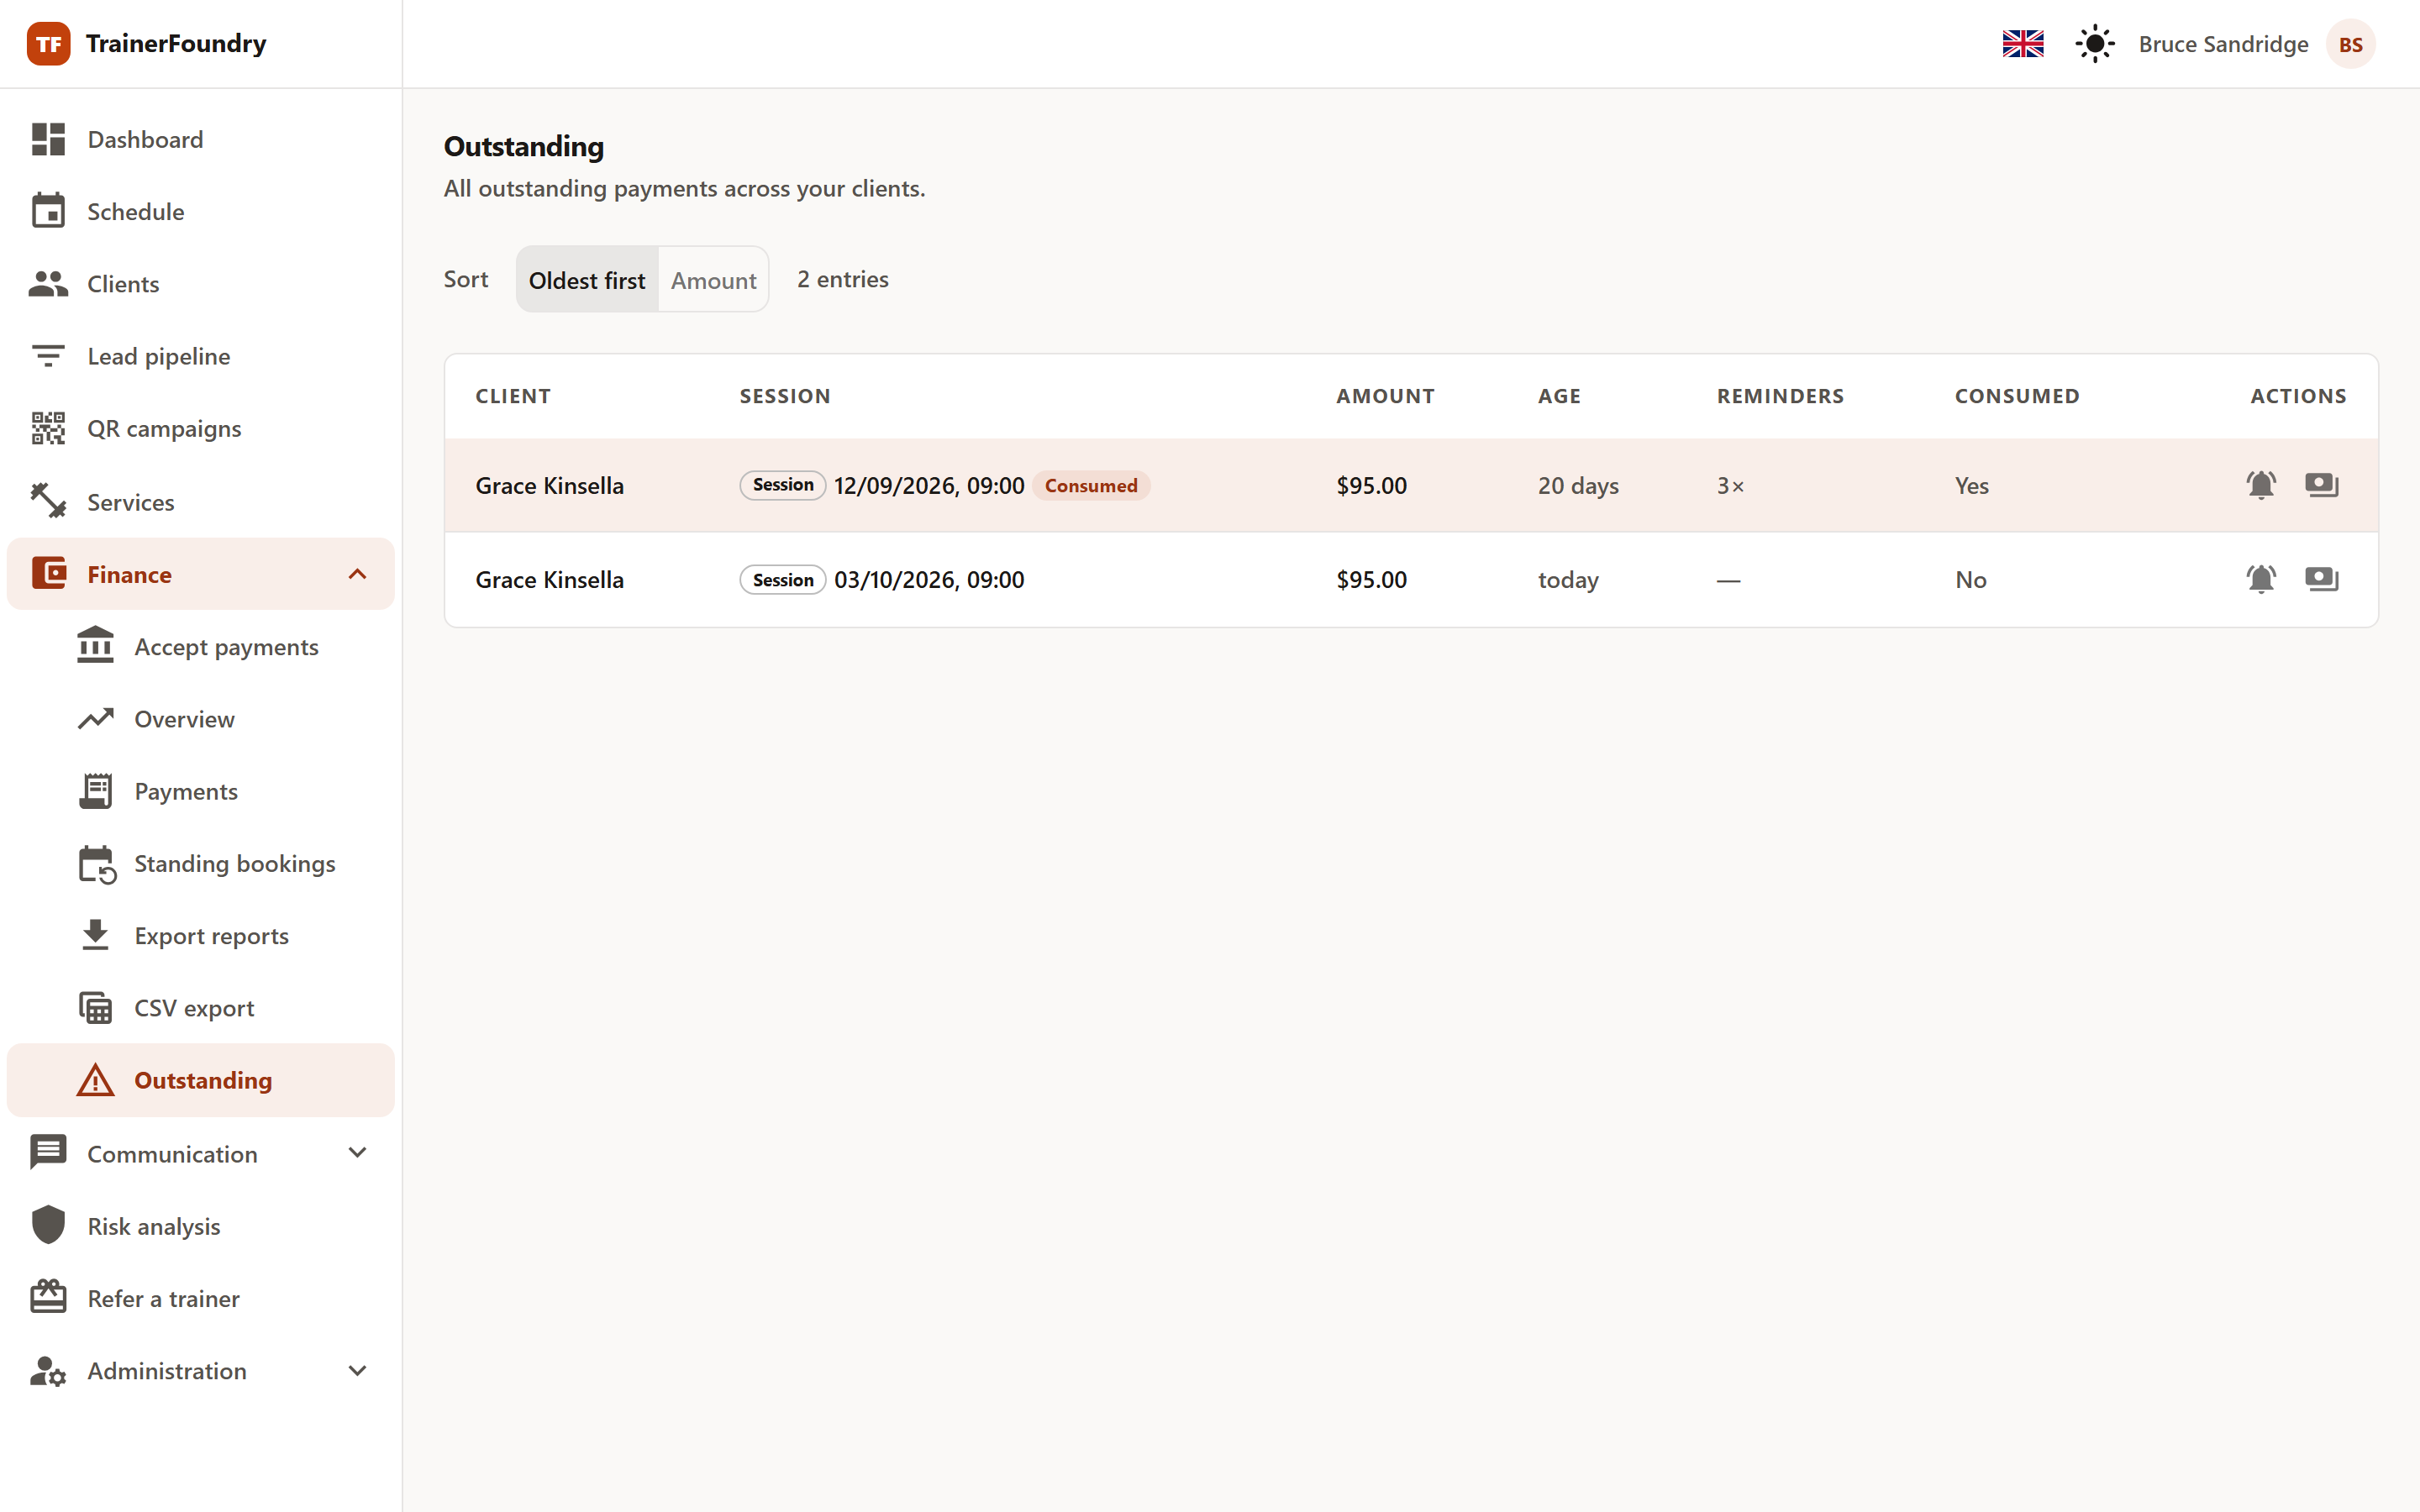Click the Consumed status badge
The width and height of the screenshot is (2420, 1512).
point(1090,486)
